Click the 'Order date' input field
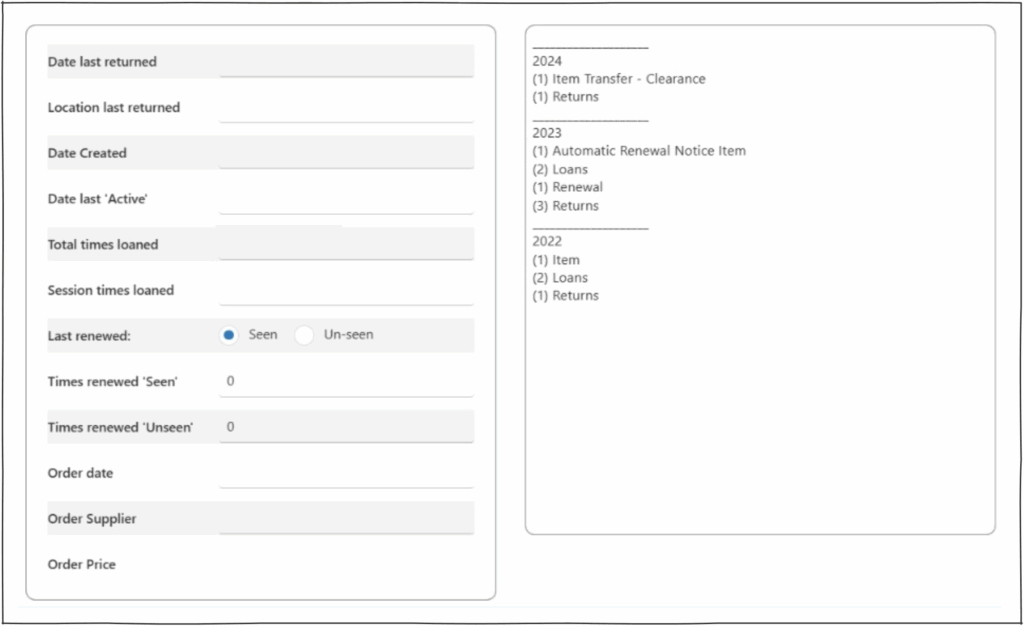This screenshot has width=1024, height=626. tap(346, 473)
